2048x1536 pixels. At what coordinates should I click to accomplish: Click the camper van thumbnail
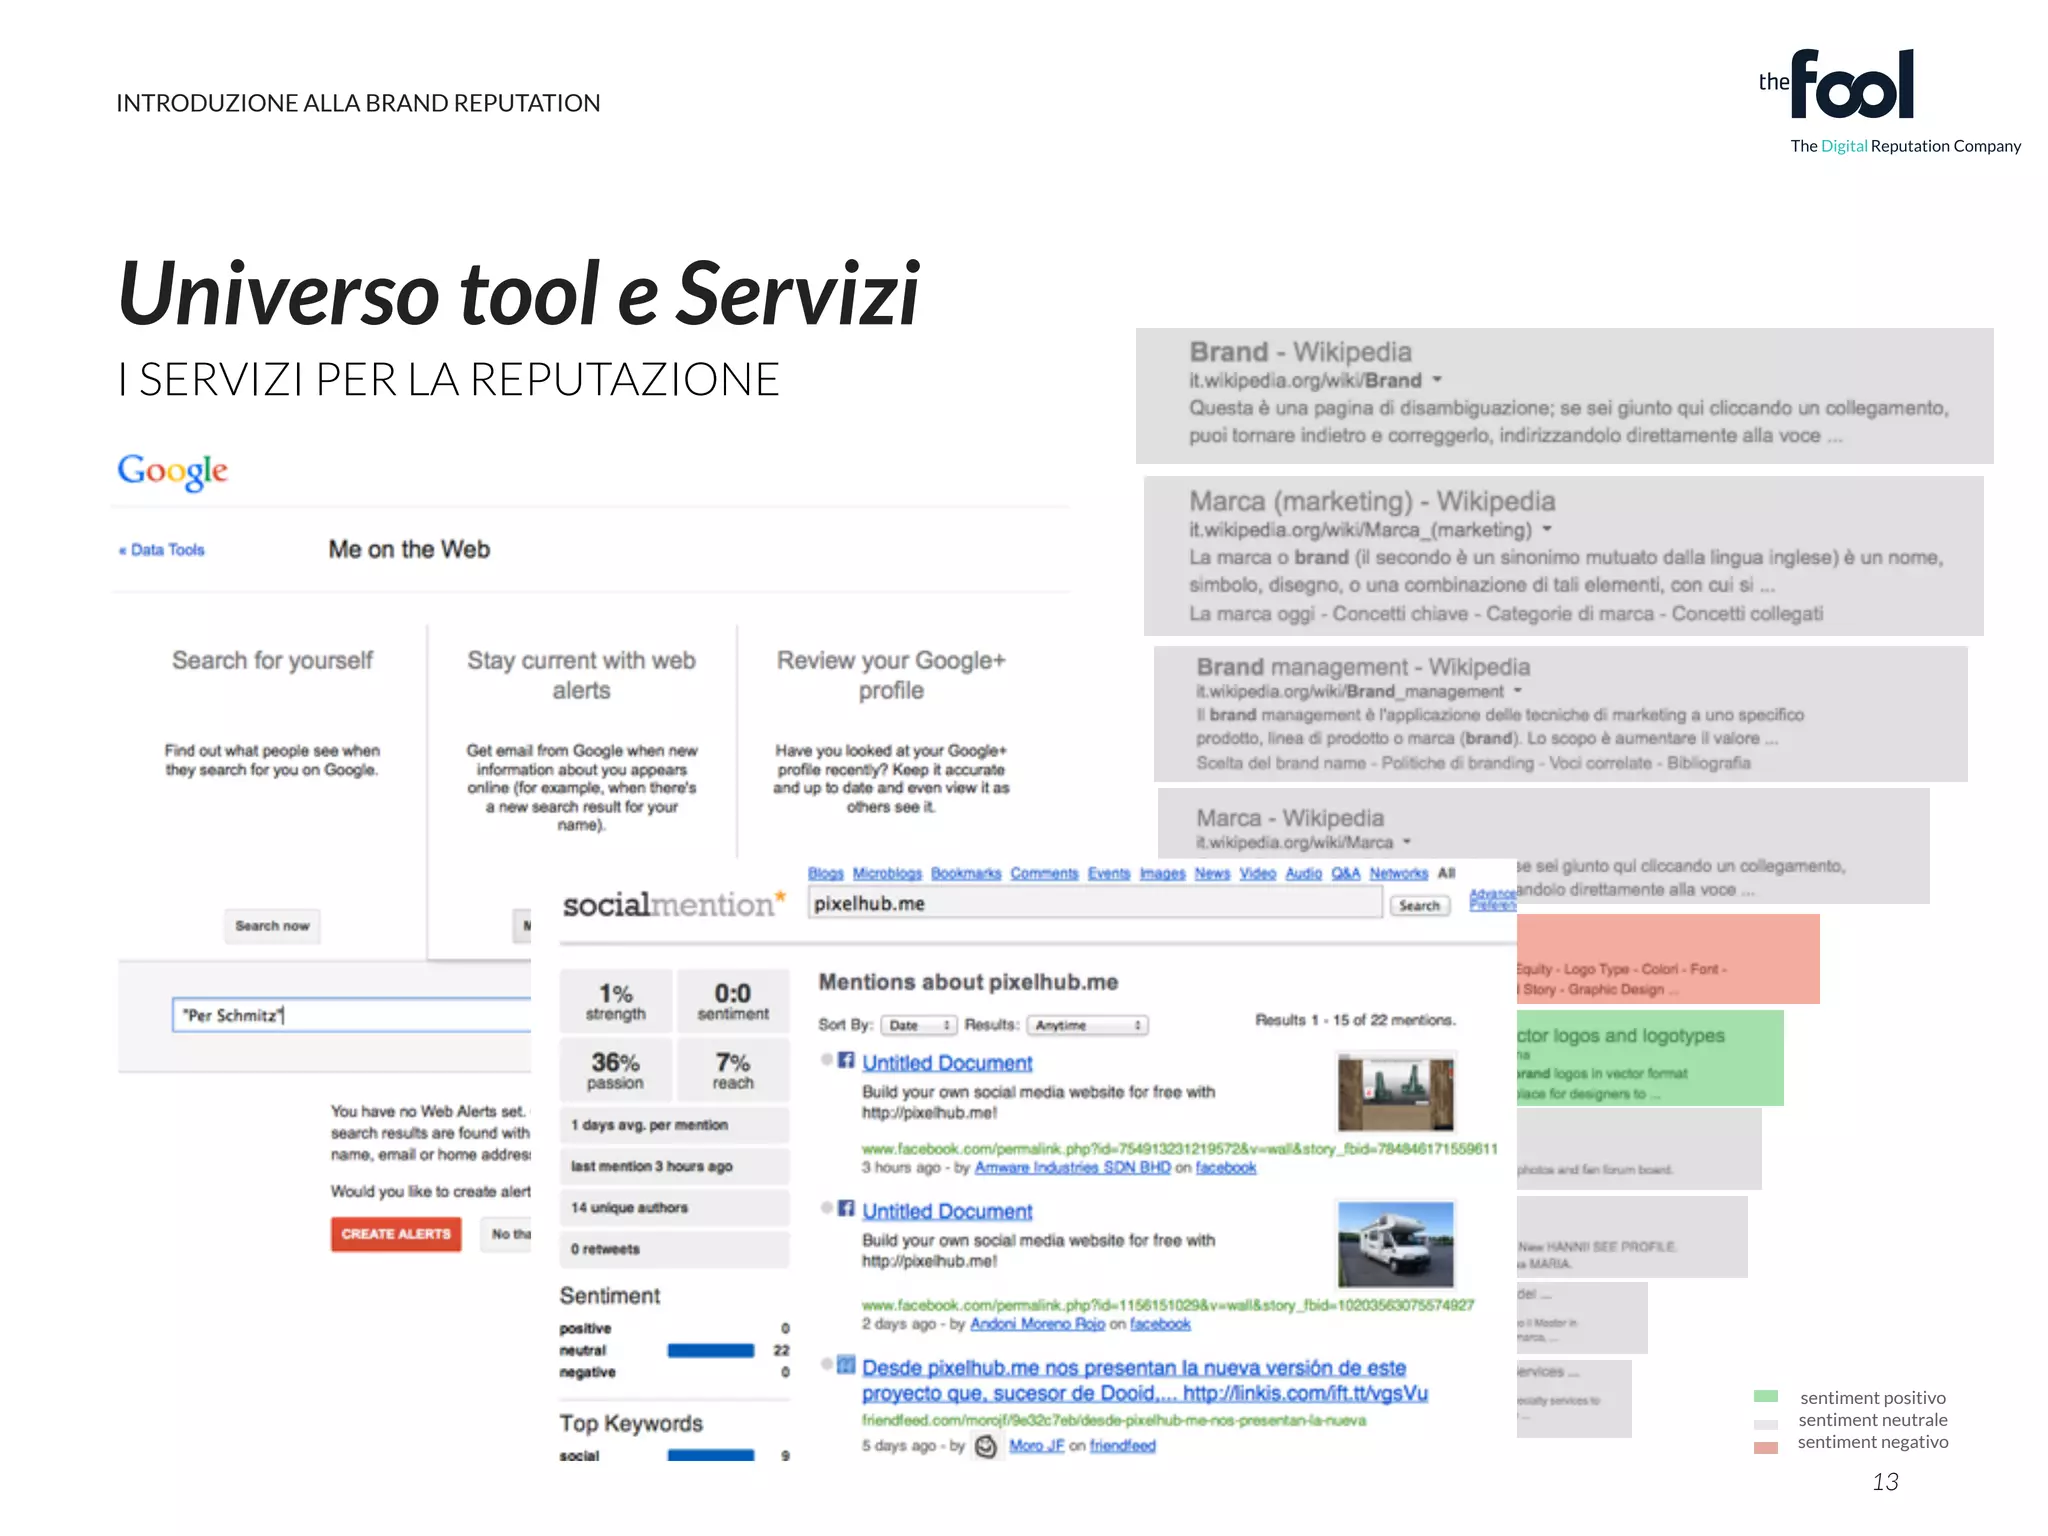[x=1396, y=1244]
